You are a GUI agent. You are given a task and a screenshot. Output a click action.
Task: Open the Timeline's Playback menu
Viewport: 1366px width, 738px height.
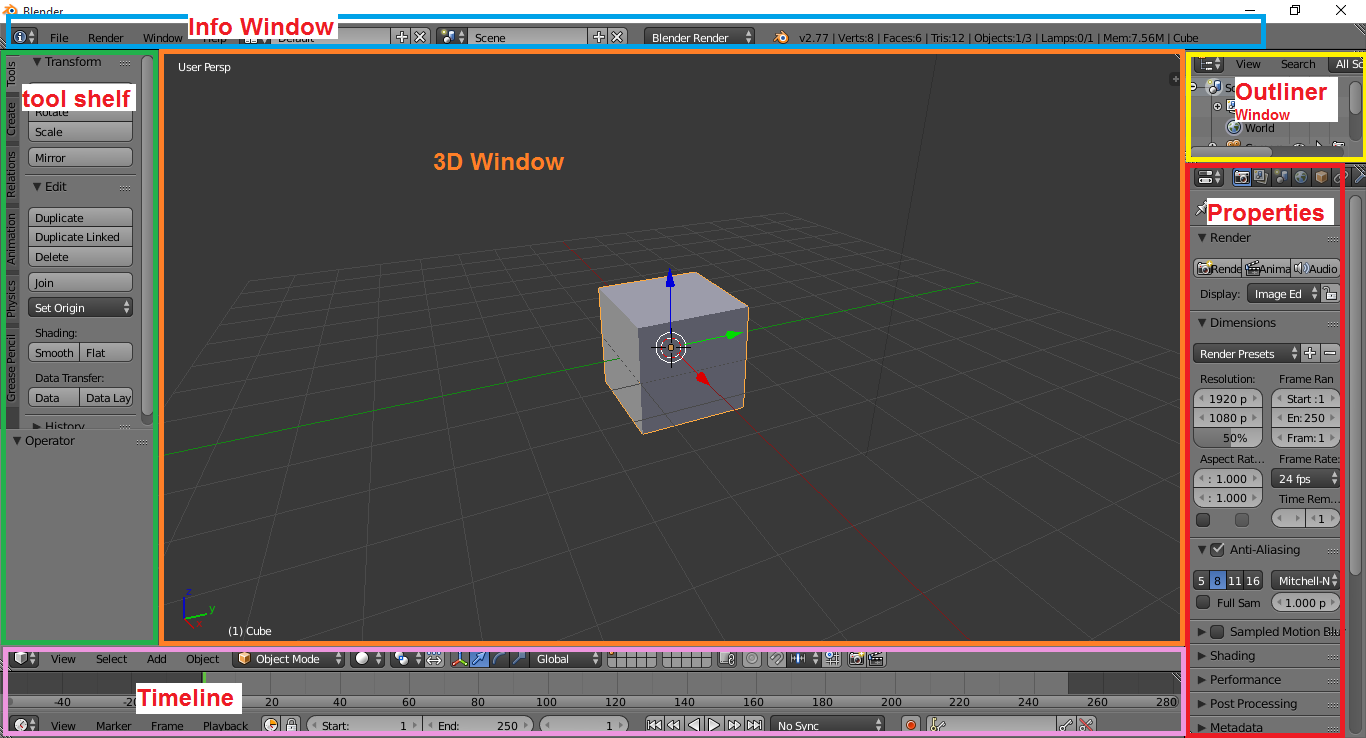(225, 725)
